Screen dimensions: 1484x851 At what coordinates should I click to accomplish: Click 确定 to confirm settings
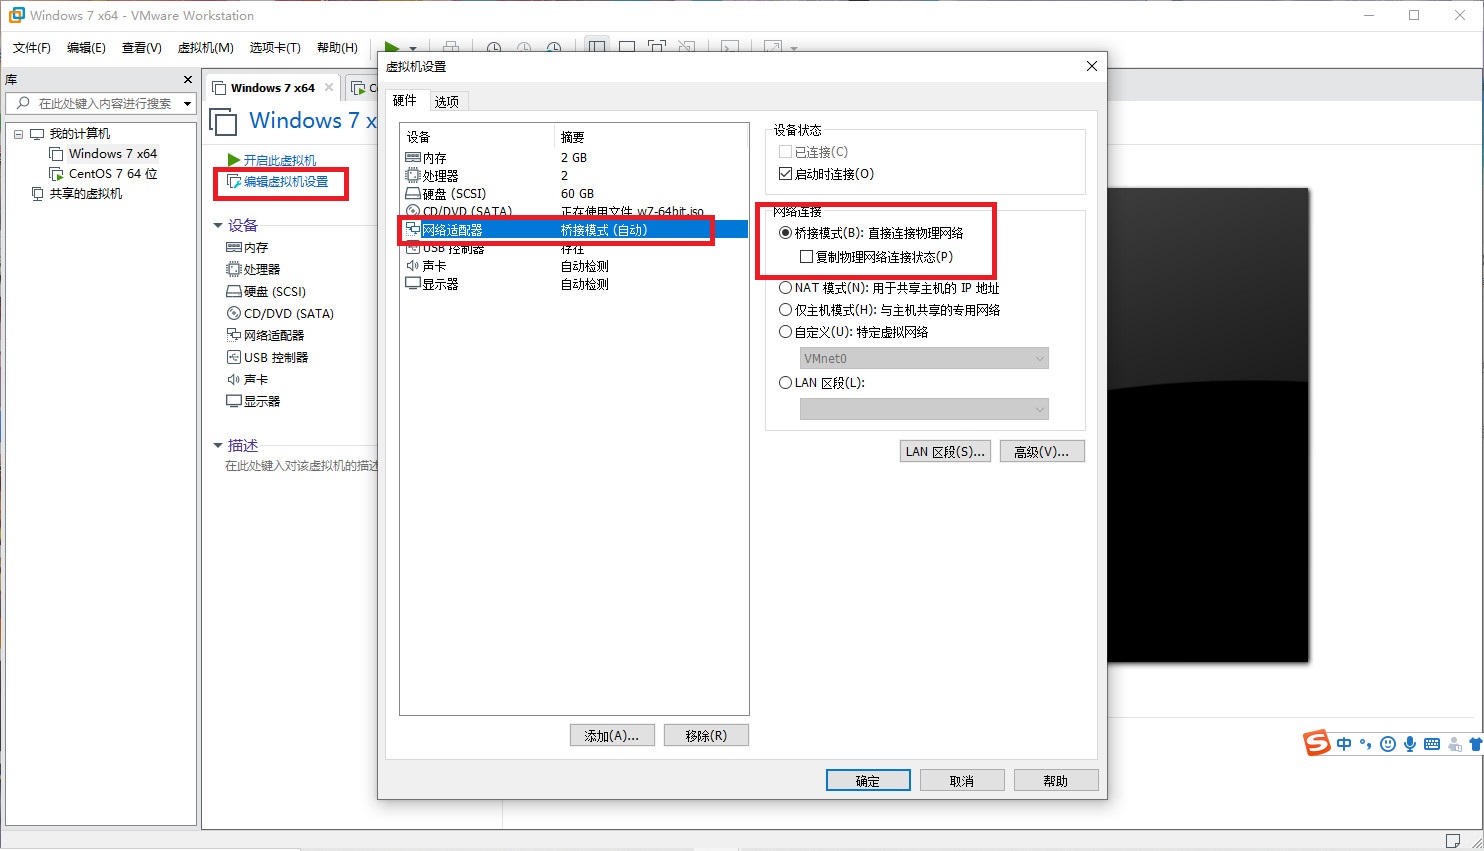(x=868, y=781)
